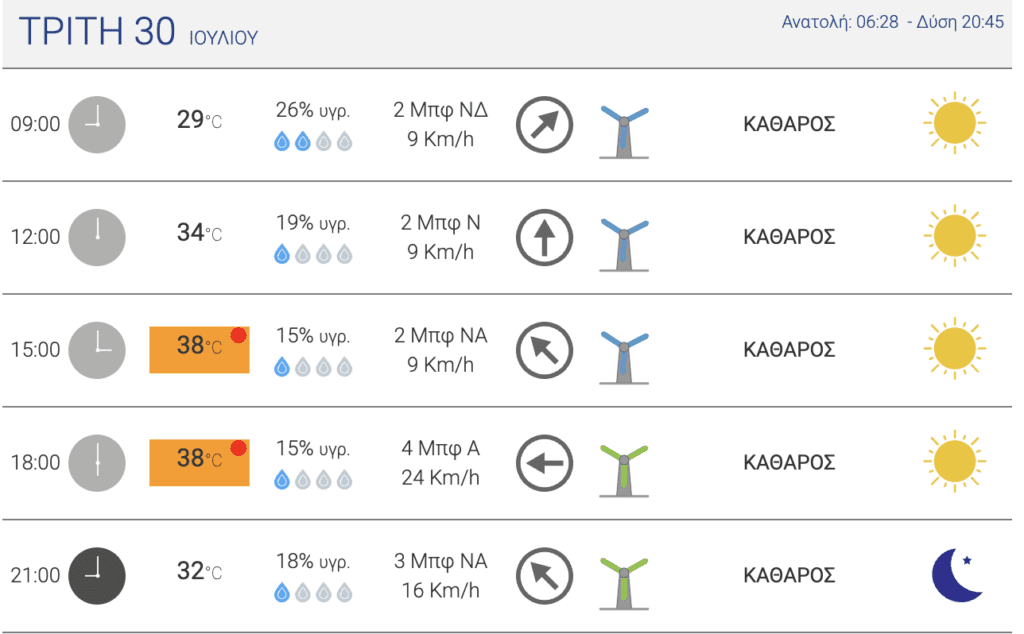Click the Ανατολή 06:28 - Δύση 20:45 text

click(x=892, y=22)
